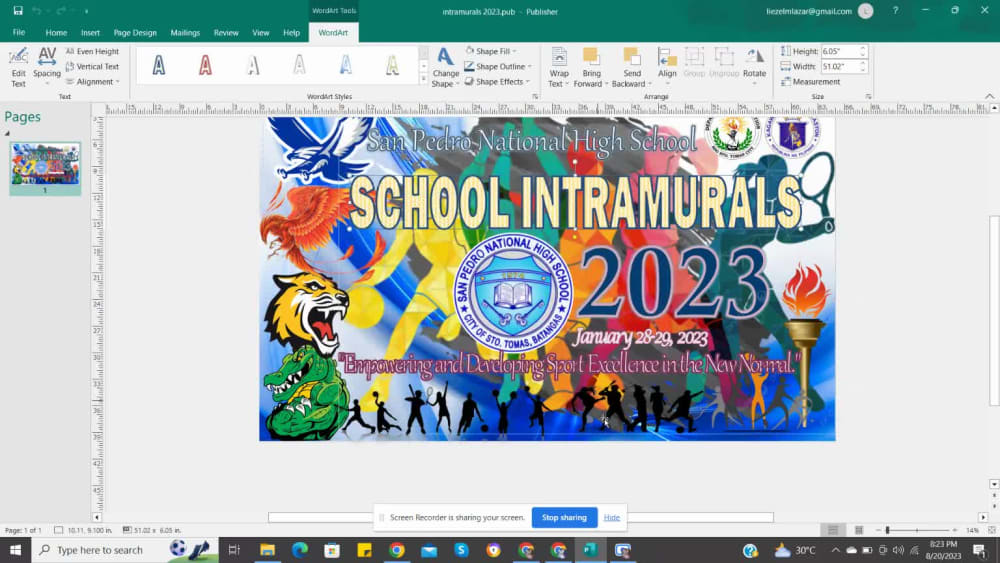Select the light blue WordArt style
Screen dimensions: 1000x563
pos(346,65)
